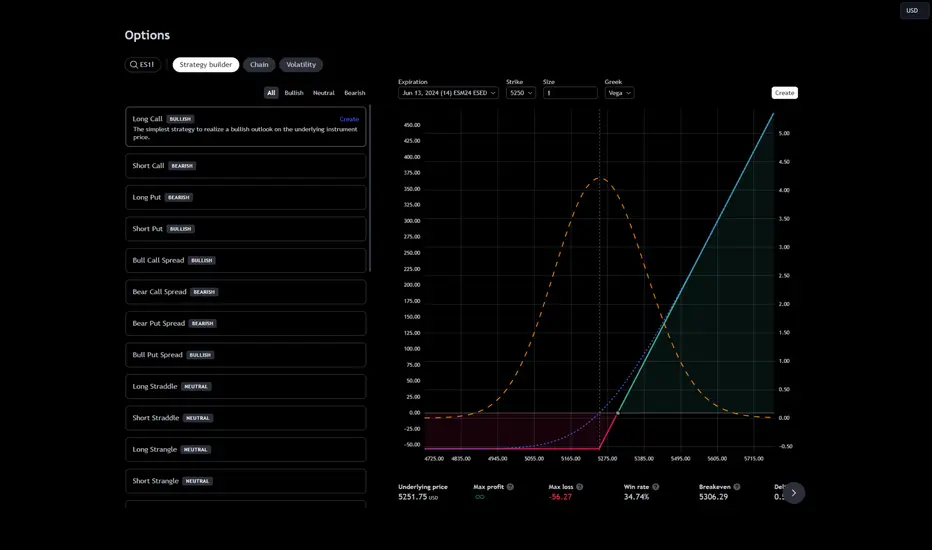Image resolution: width=932 pixels, height=550 pixels.
Task: Click the Options page heading
Action: click(x=147, y=35)
